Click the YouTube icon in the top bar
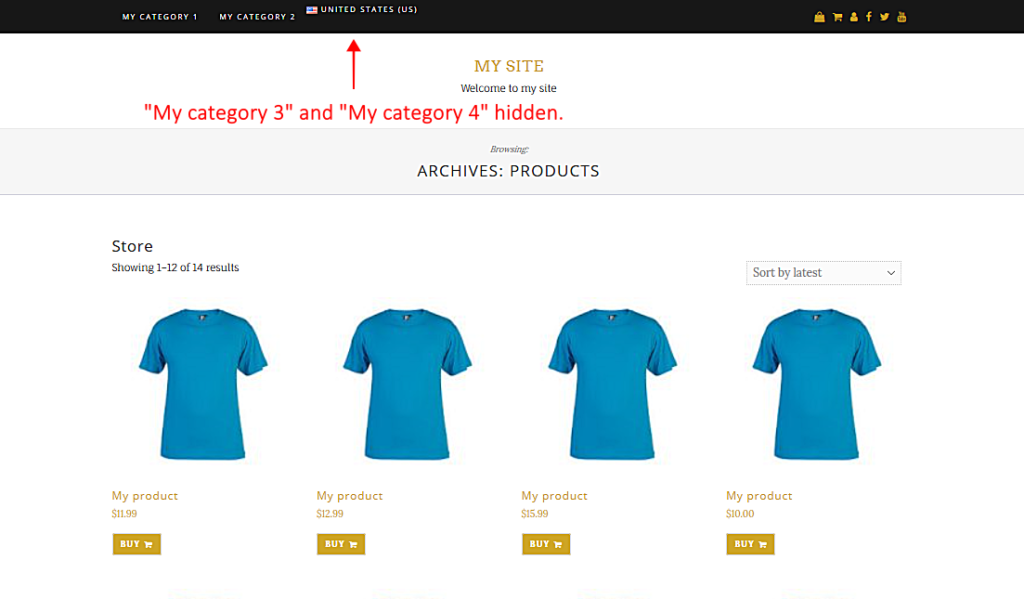The height and width of the screenshot is (599, 1024). pyautogui.click(x=901, y=17)
